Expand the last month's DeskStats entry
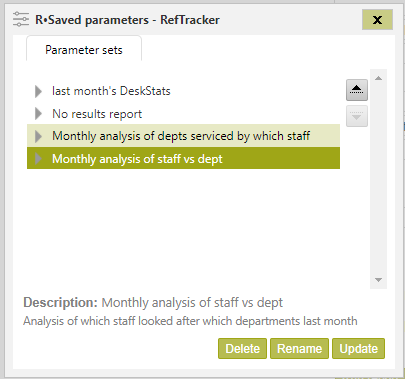 (x=38, y=91)
